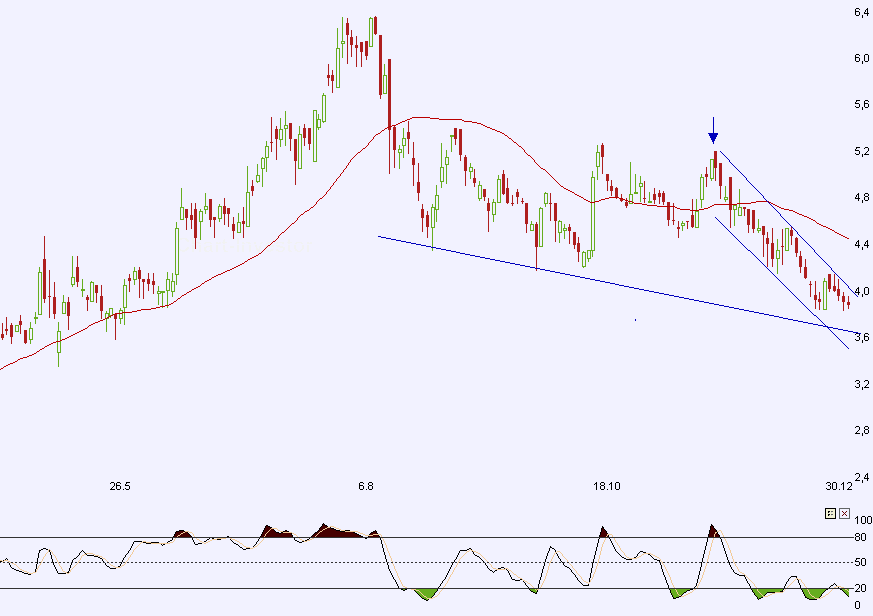Screen dimensions: 873x616
Task: Select the blue down arrow marker
Action: (x=713, y=130)
